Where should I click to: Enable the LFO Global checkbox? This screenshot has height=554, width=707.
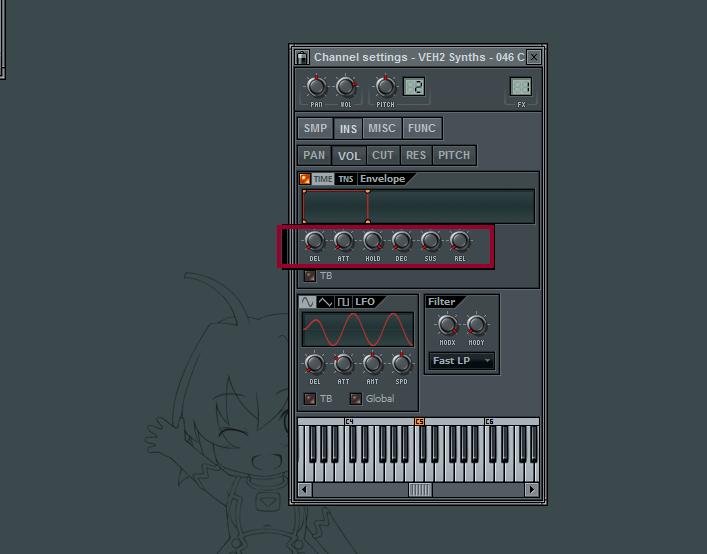point(355,399)
